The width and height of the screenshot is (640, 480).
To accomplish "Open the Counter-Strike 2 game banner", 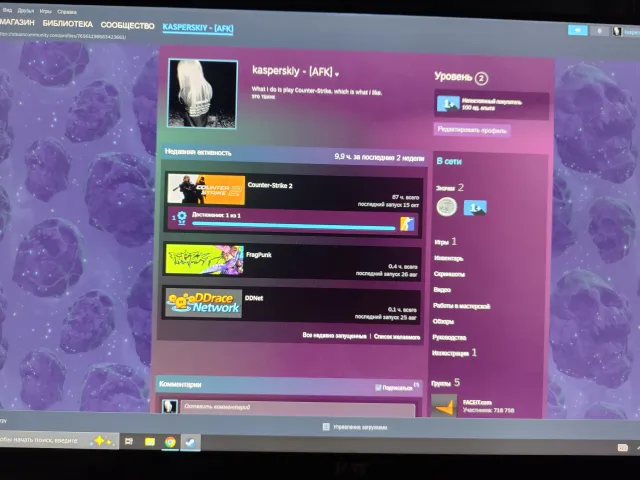I will (206, 189).
